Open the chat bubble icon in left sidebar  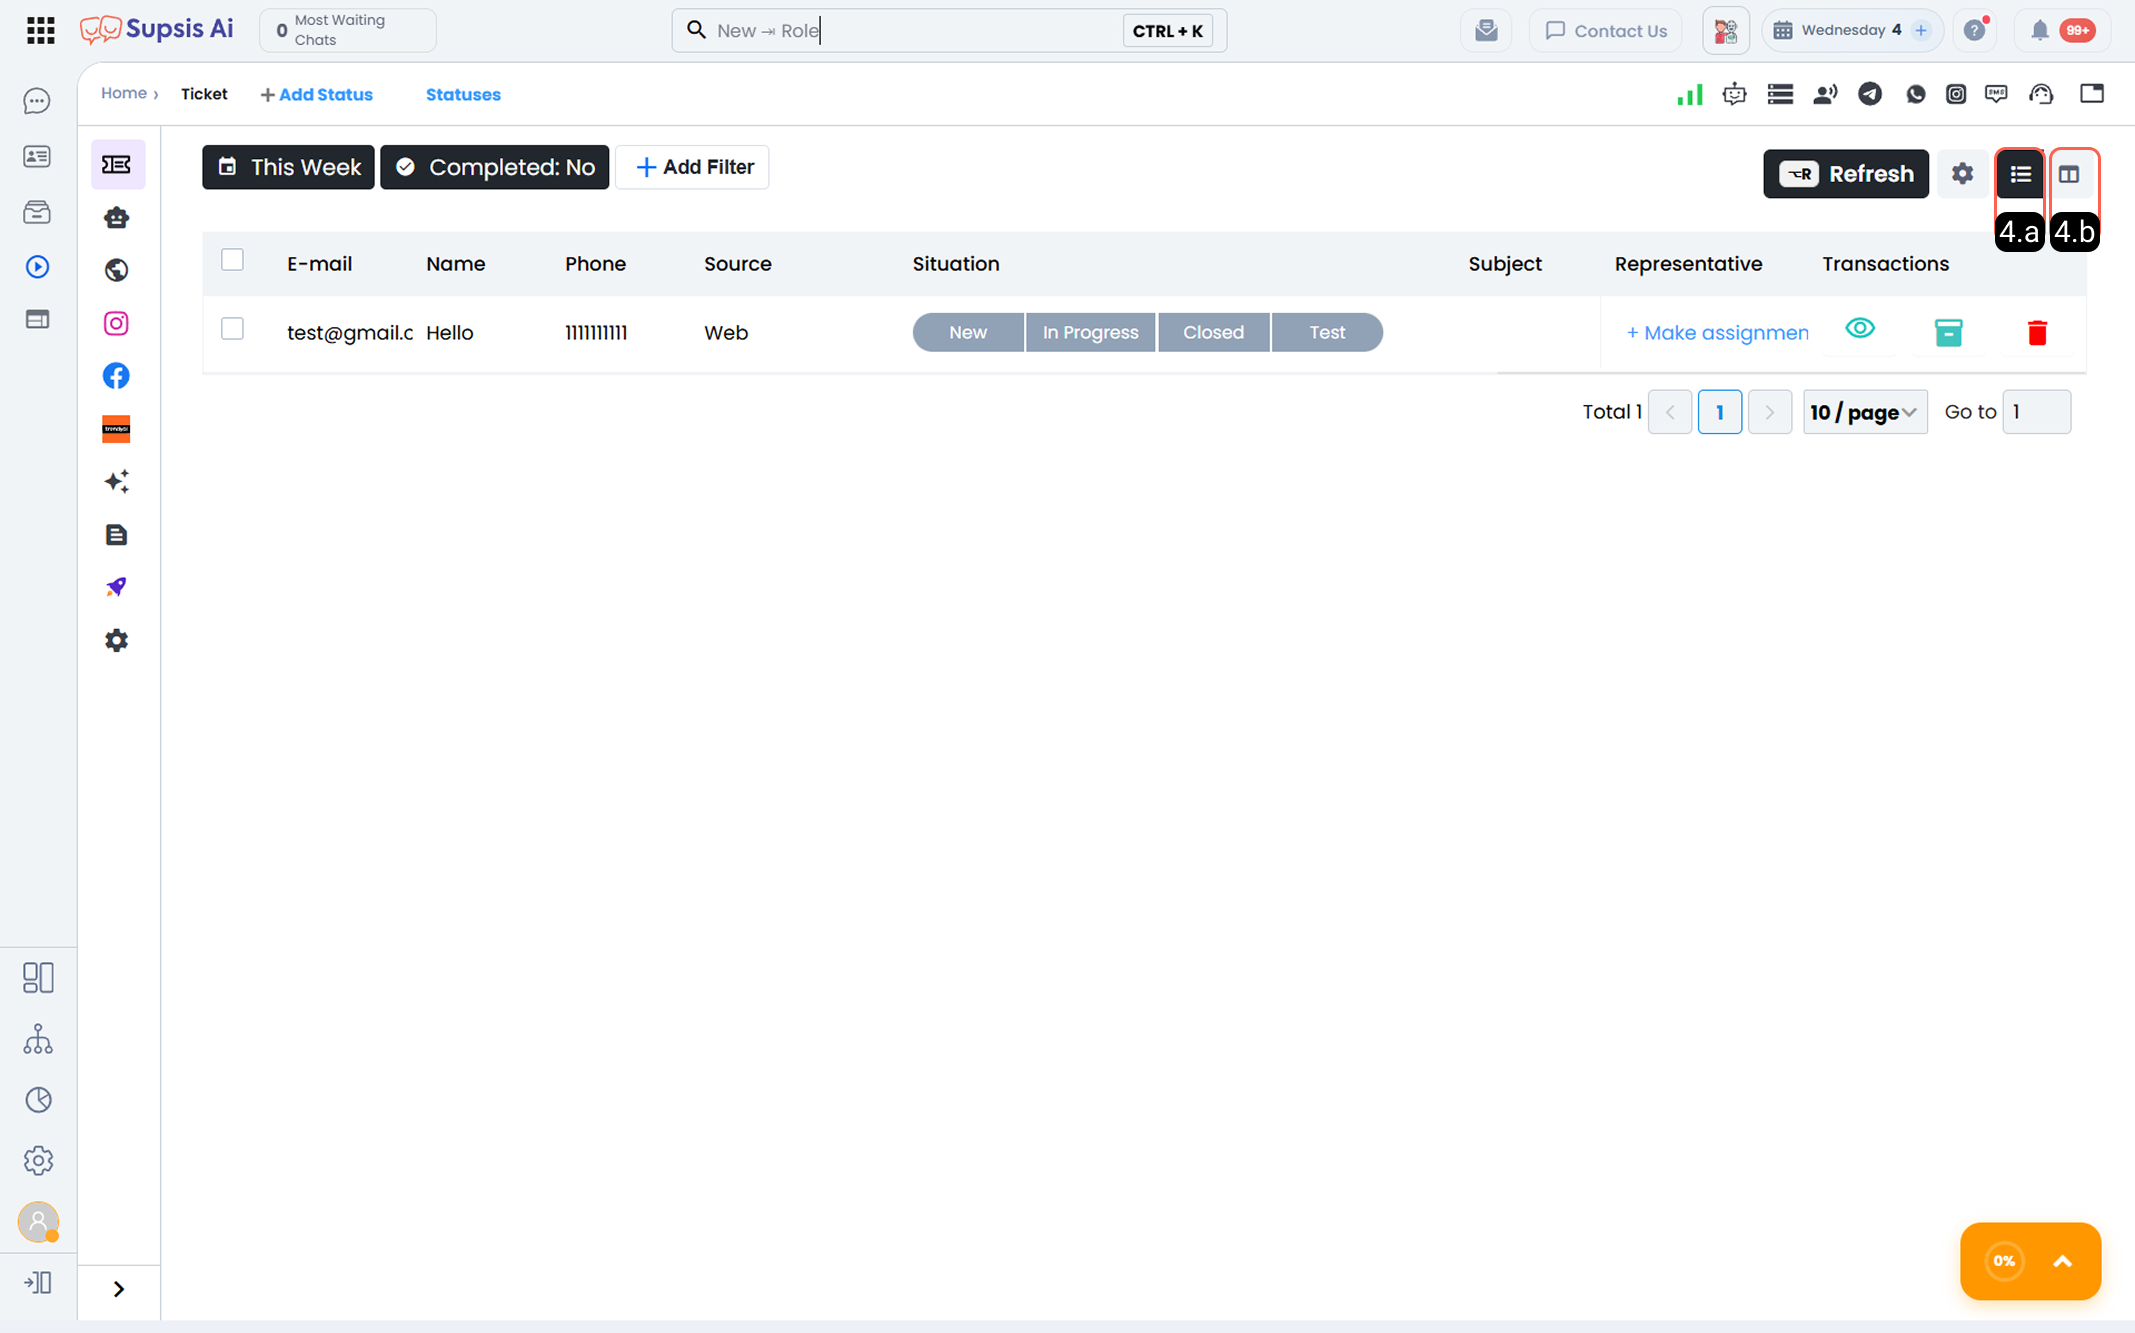[37, 101]
